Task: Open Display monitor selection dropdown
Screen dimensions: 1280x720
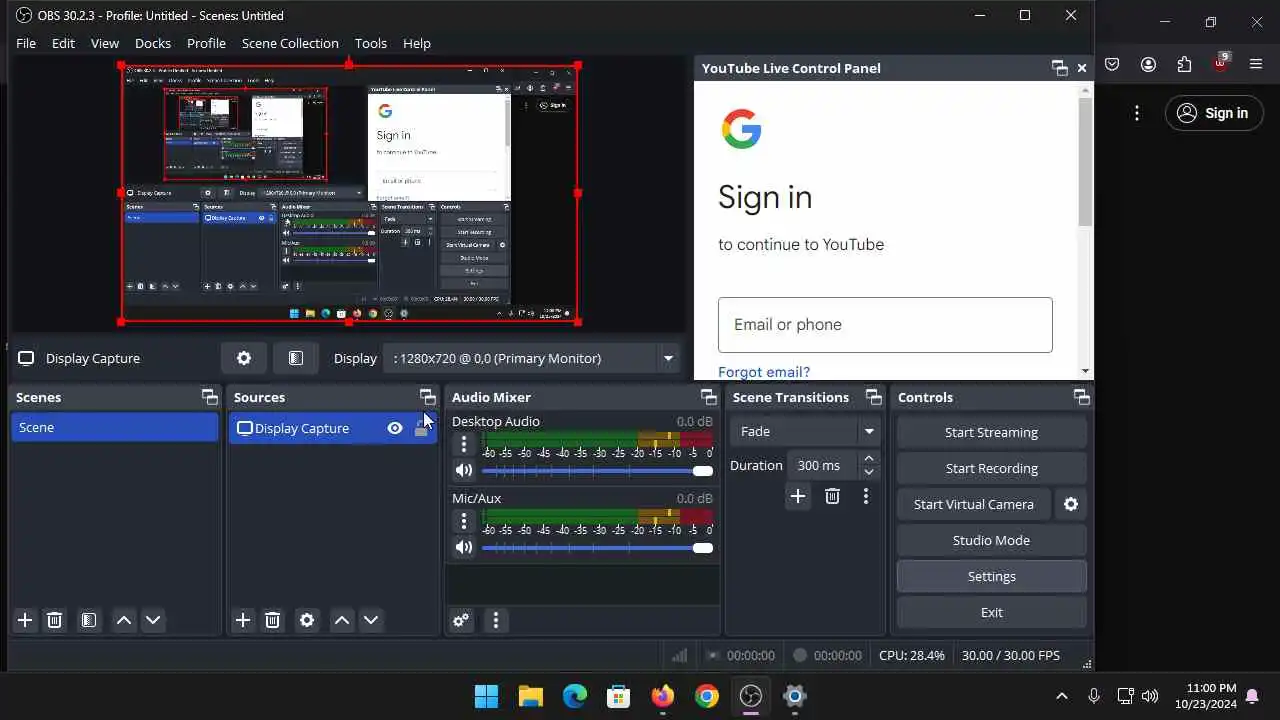Action: tap(532, 358)
